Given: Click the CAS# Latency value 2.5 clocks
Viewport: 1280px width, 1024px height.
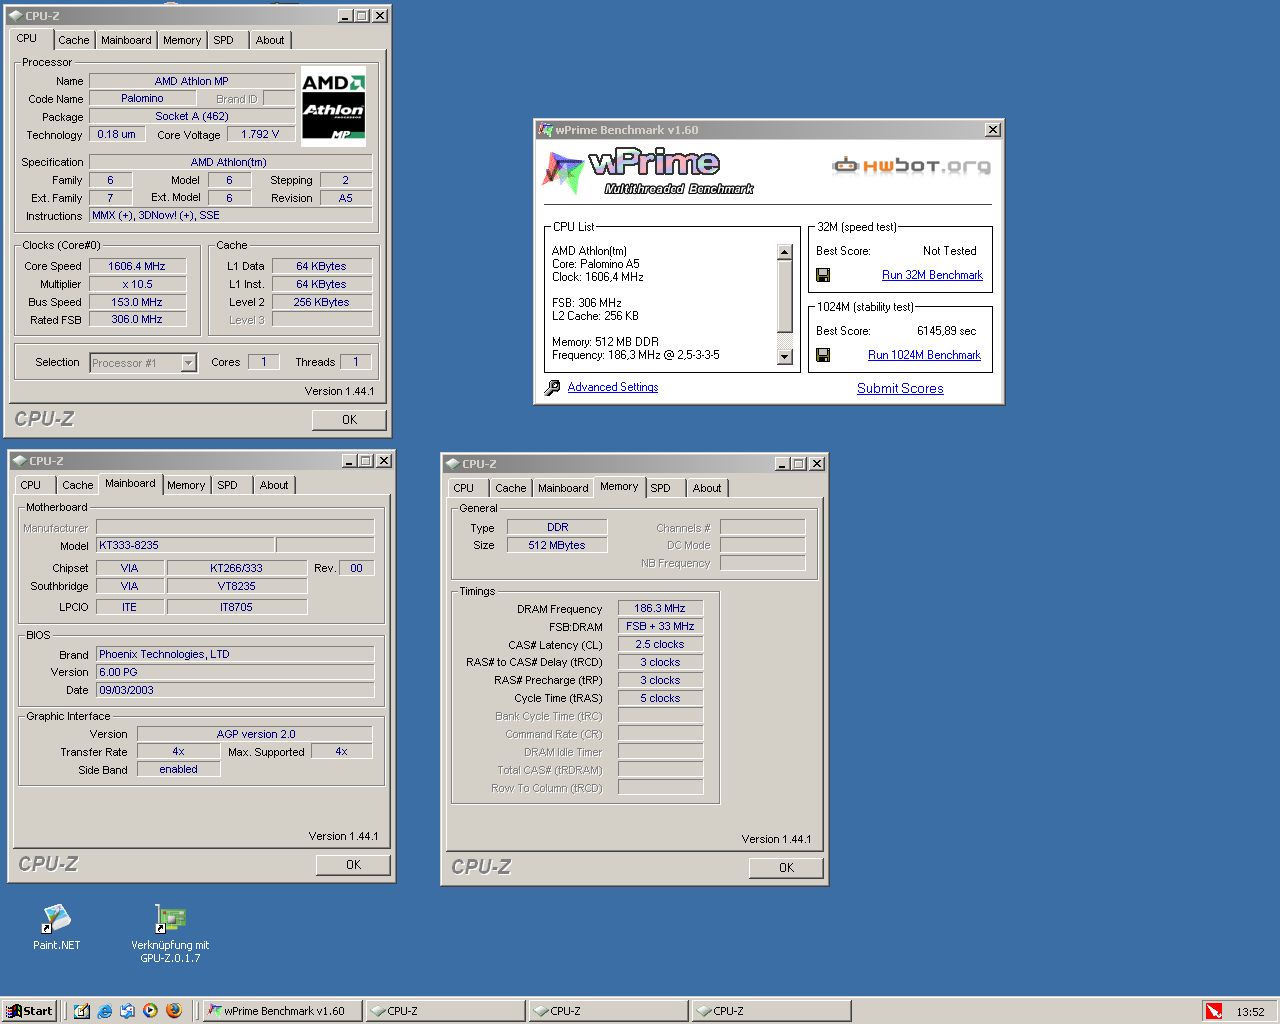Looking at the screenshot, I should tap(660, 644).
